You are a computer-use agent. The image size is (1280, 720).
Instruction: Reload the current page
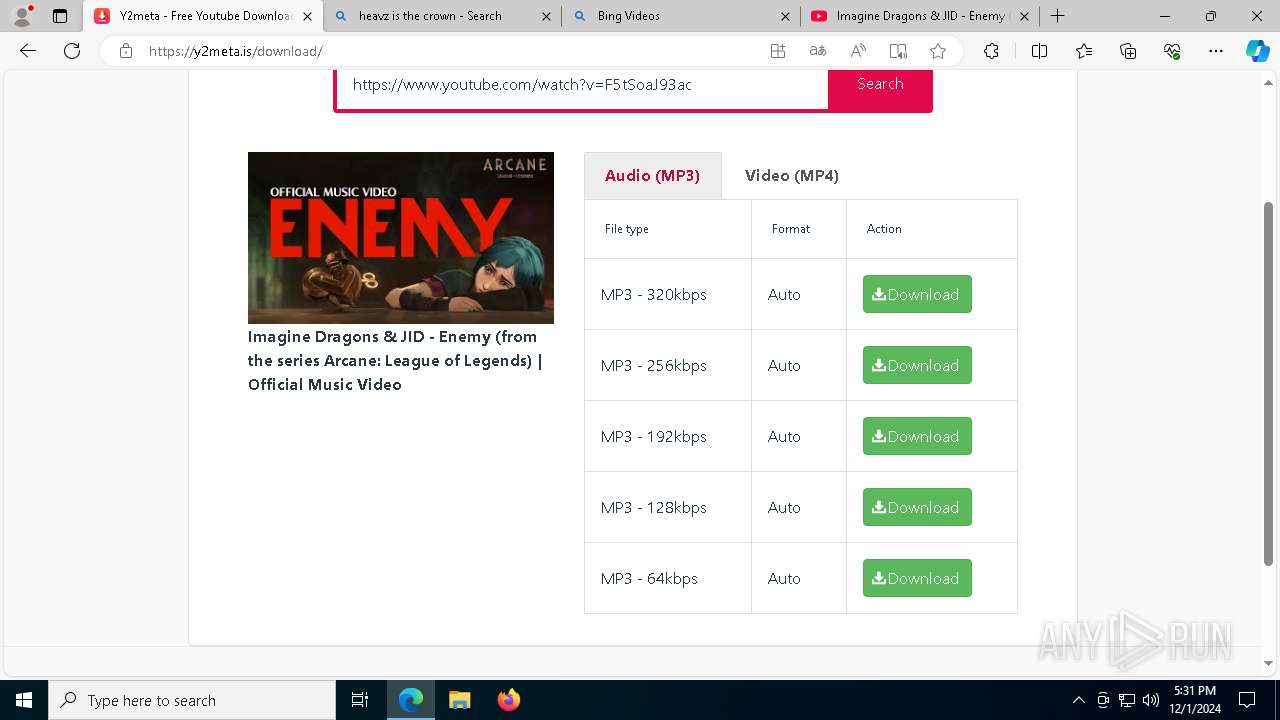[72, 51]
